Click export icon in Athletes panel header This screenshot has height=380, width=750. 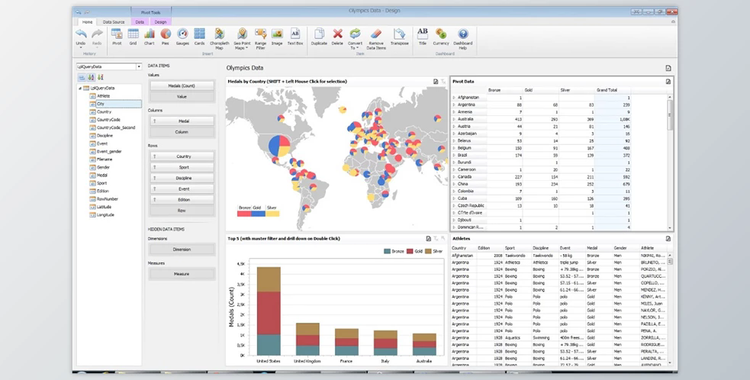coord(668,238)
